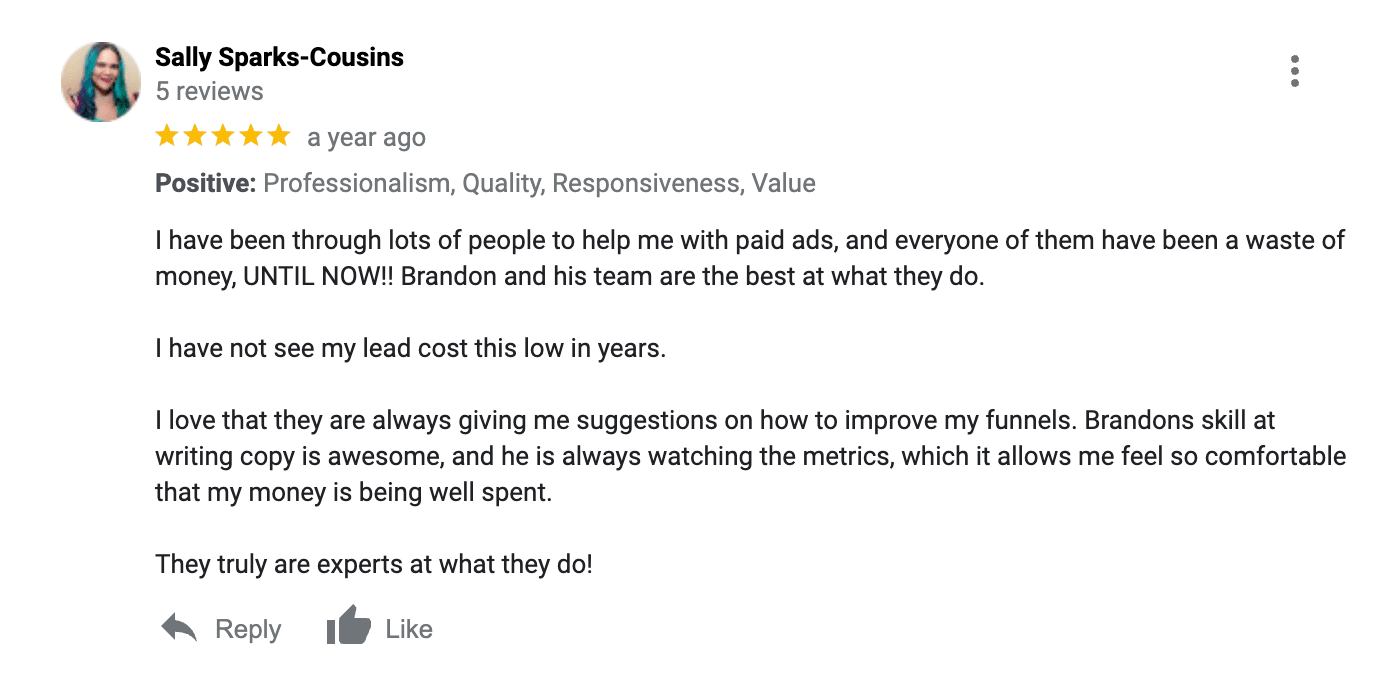Click the thumbs-up Like icon
Screen dimensions: 1390x676
(348, 626)
